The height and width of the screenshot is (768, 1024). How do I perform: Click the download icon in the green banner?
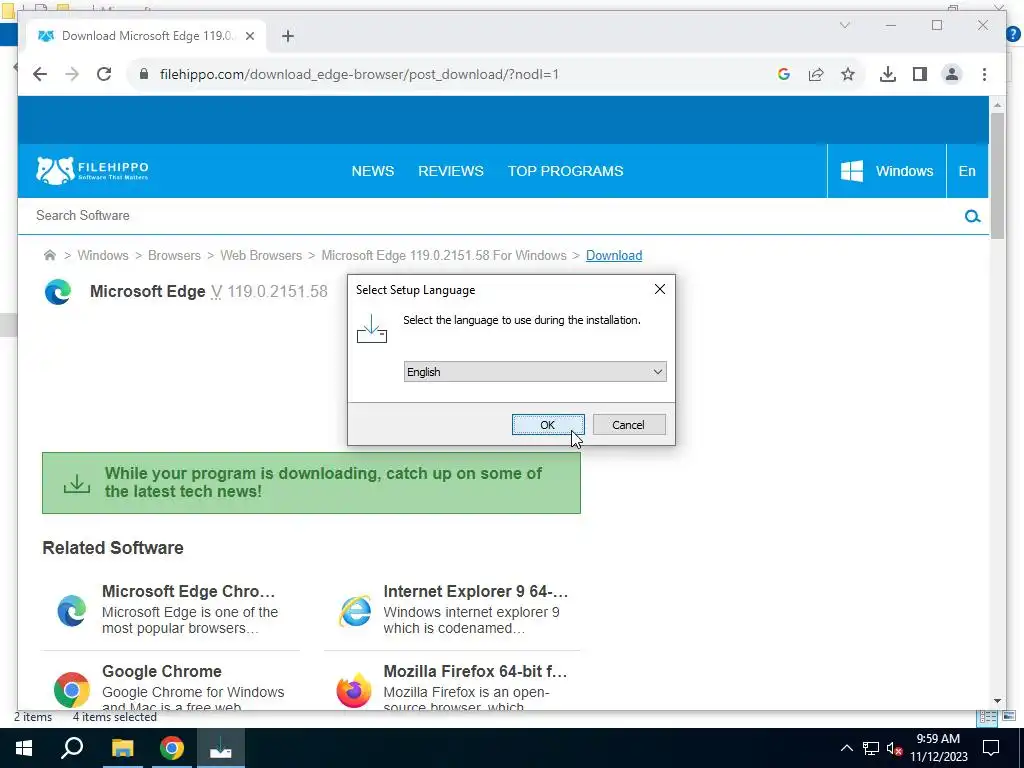77,483
